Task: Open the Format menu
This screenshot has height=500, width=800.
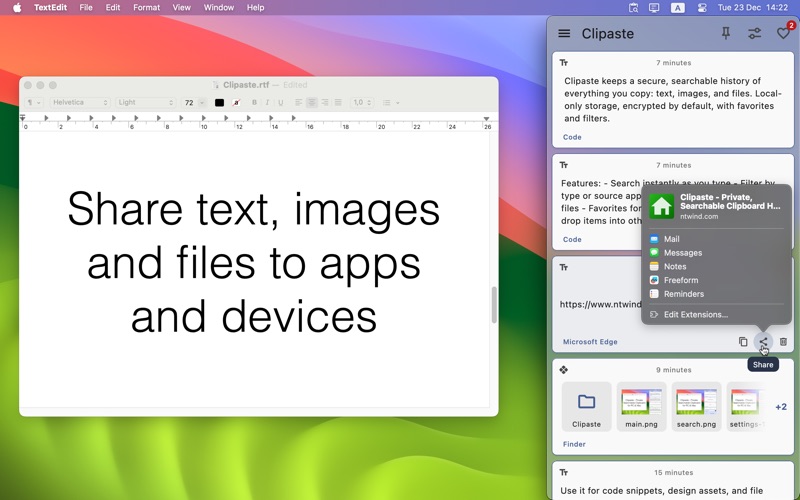Action: 146,7
